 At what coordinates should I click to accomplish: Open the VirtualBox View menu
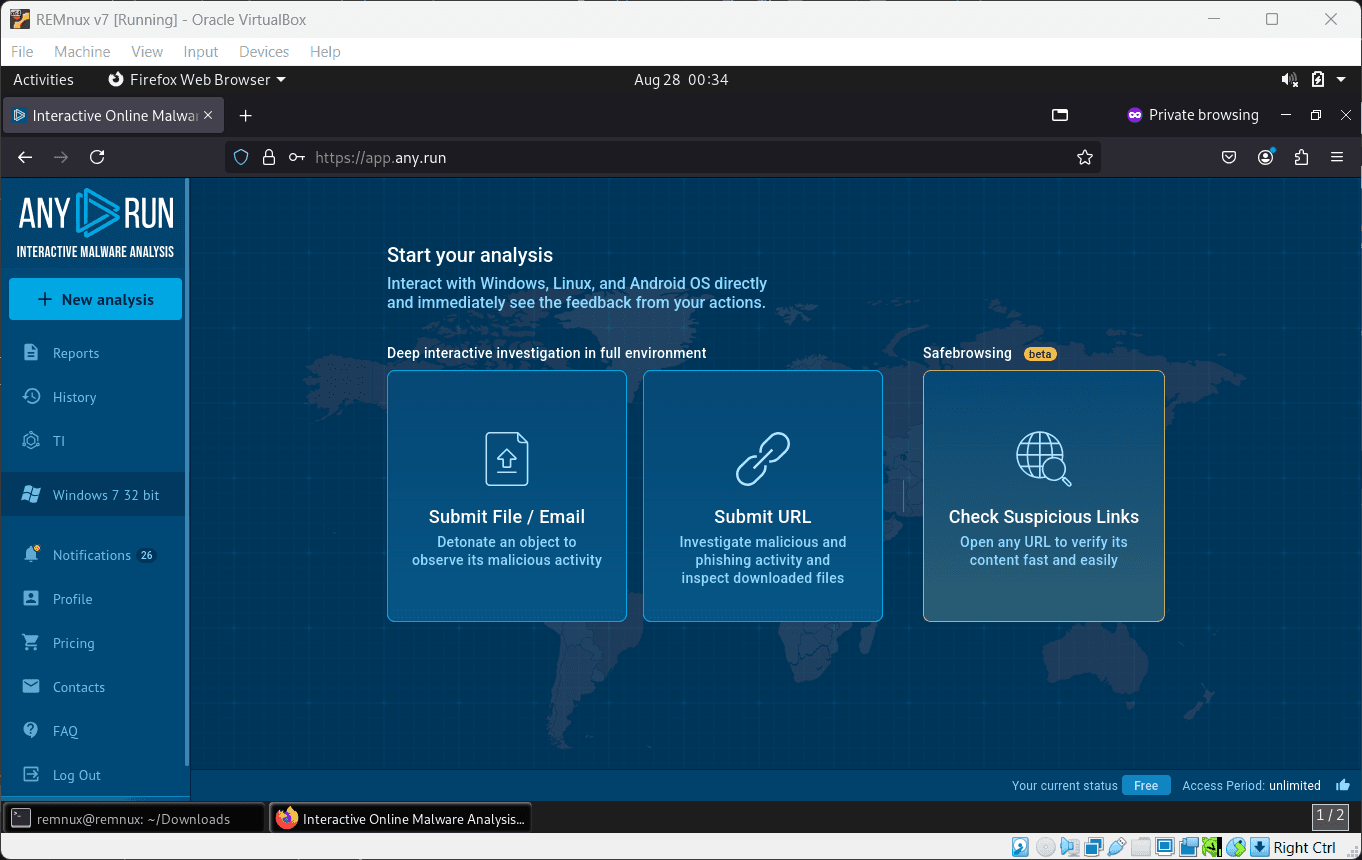coord(147,52)
